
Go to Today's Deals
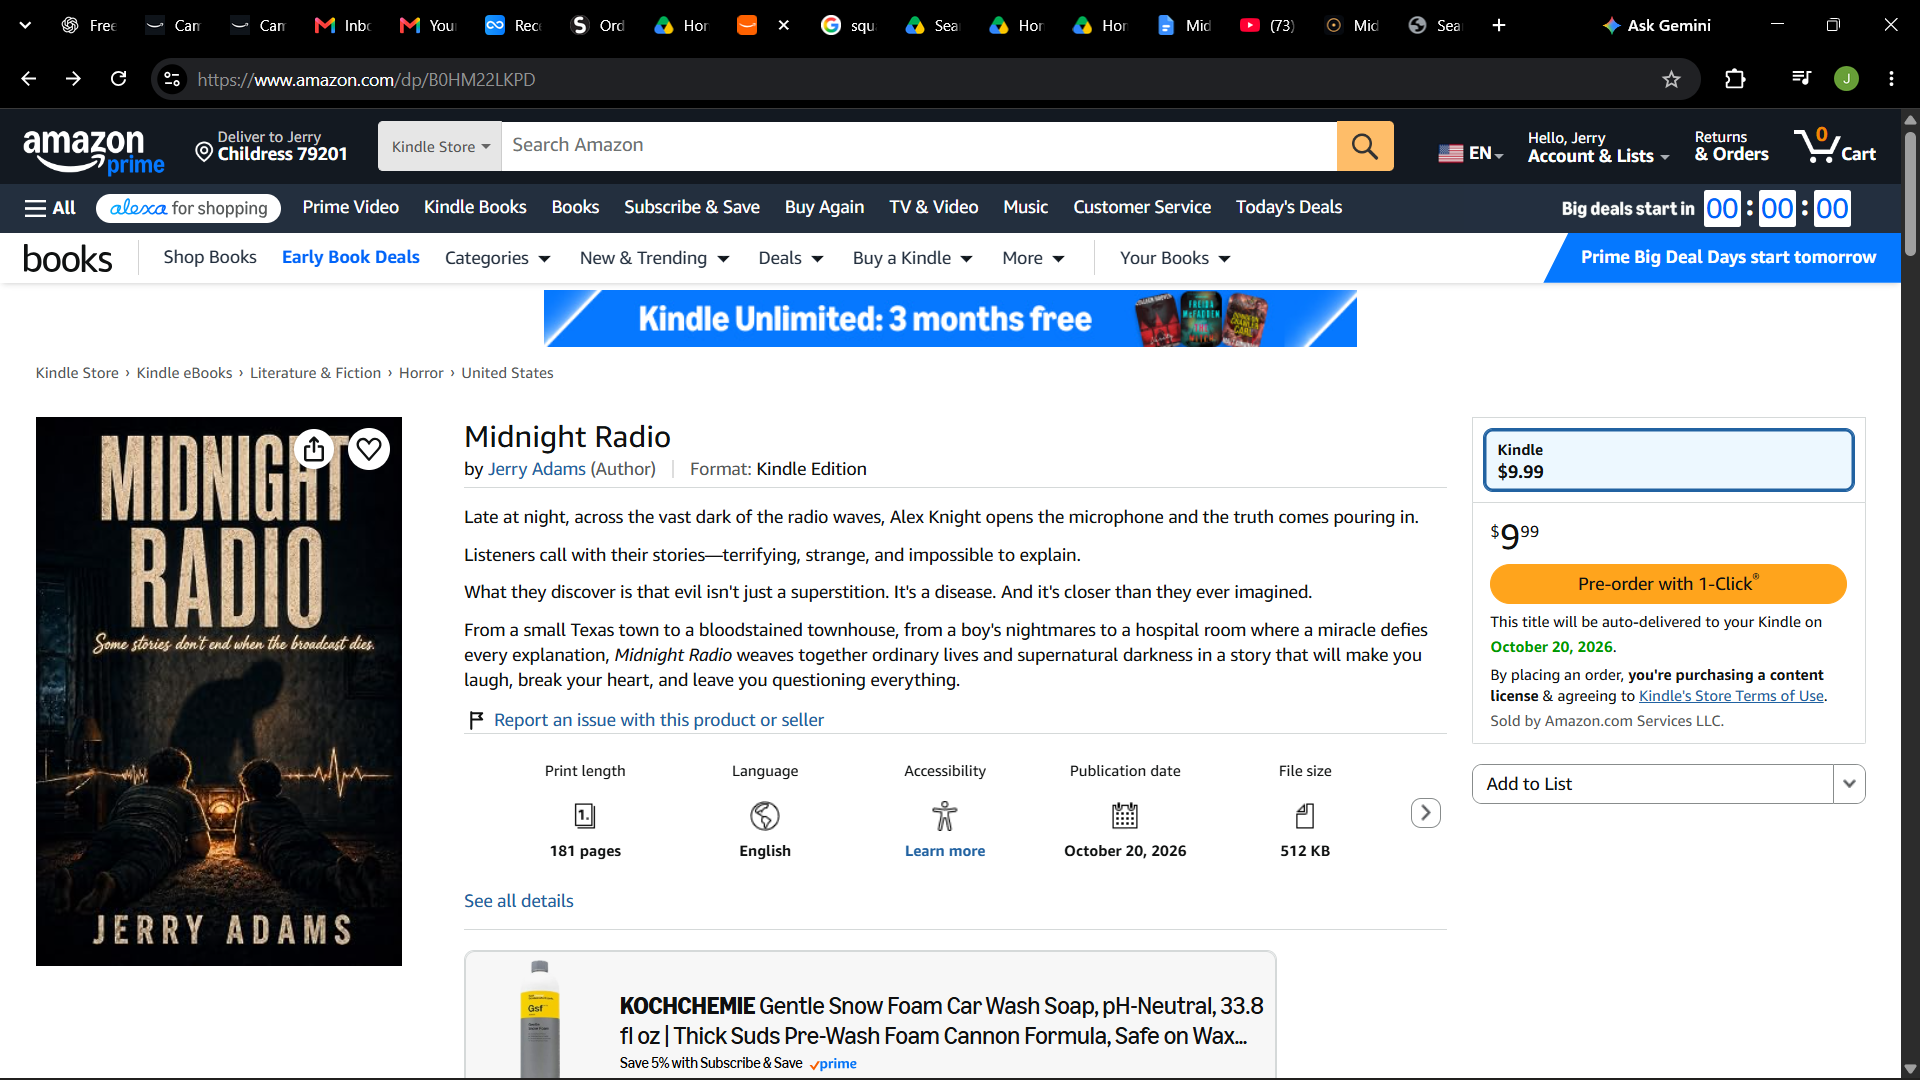[x=1289, y=207]
